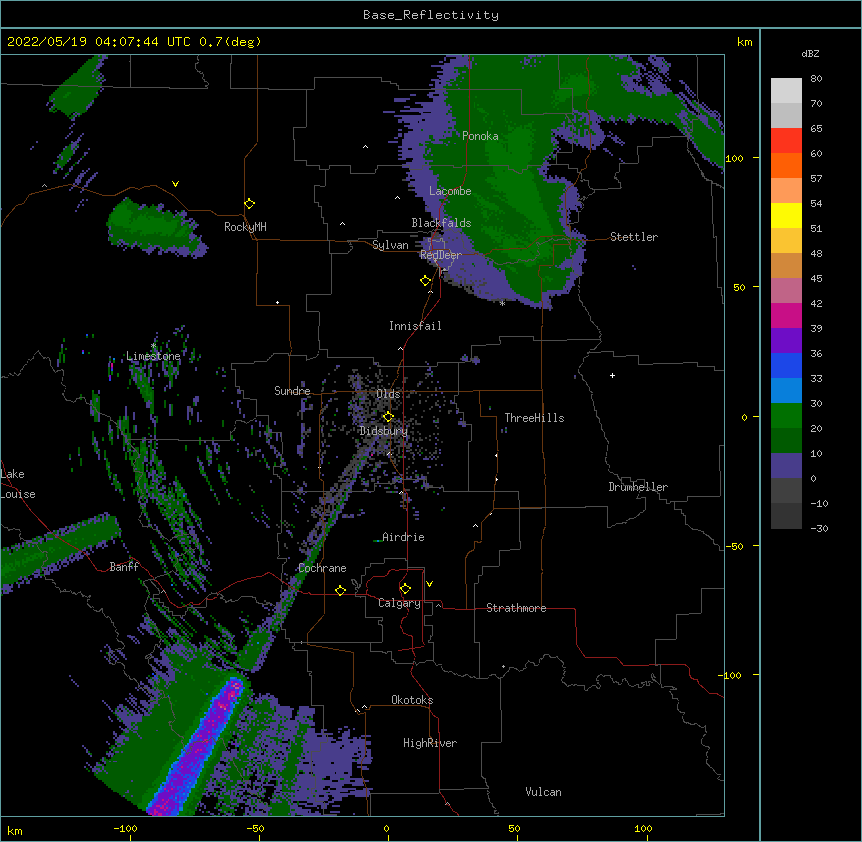Click the -30 value on dBZ legend
The image size is (862, 842).
click(x=819, y=528)
